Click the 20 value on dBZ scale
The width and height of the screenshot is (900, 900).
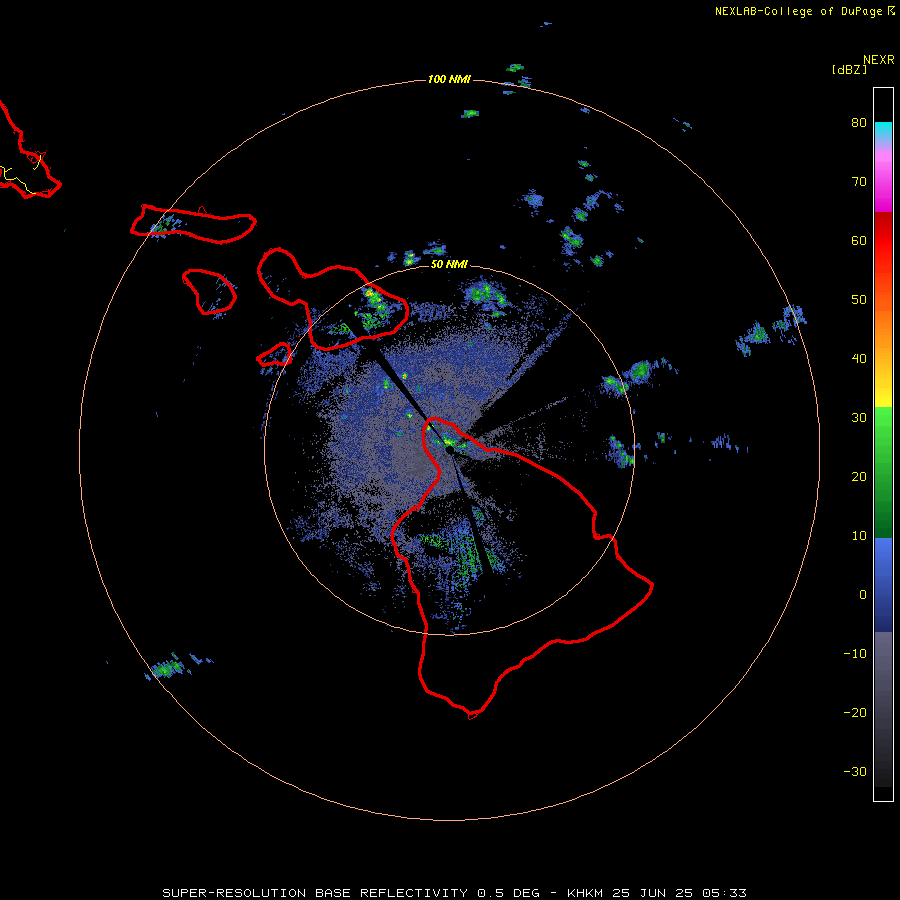[859, 476]
